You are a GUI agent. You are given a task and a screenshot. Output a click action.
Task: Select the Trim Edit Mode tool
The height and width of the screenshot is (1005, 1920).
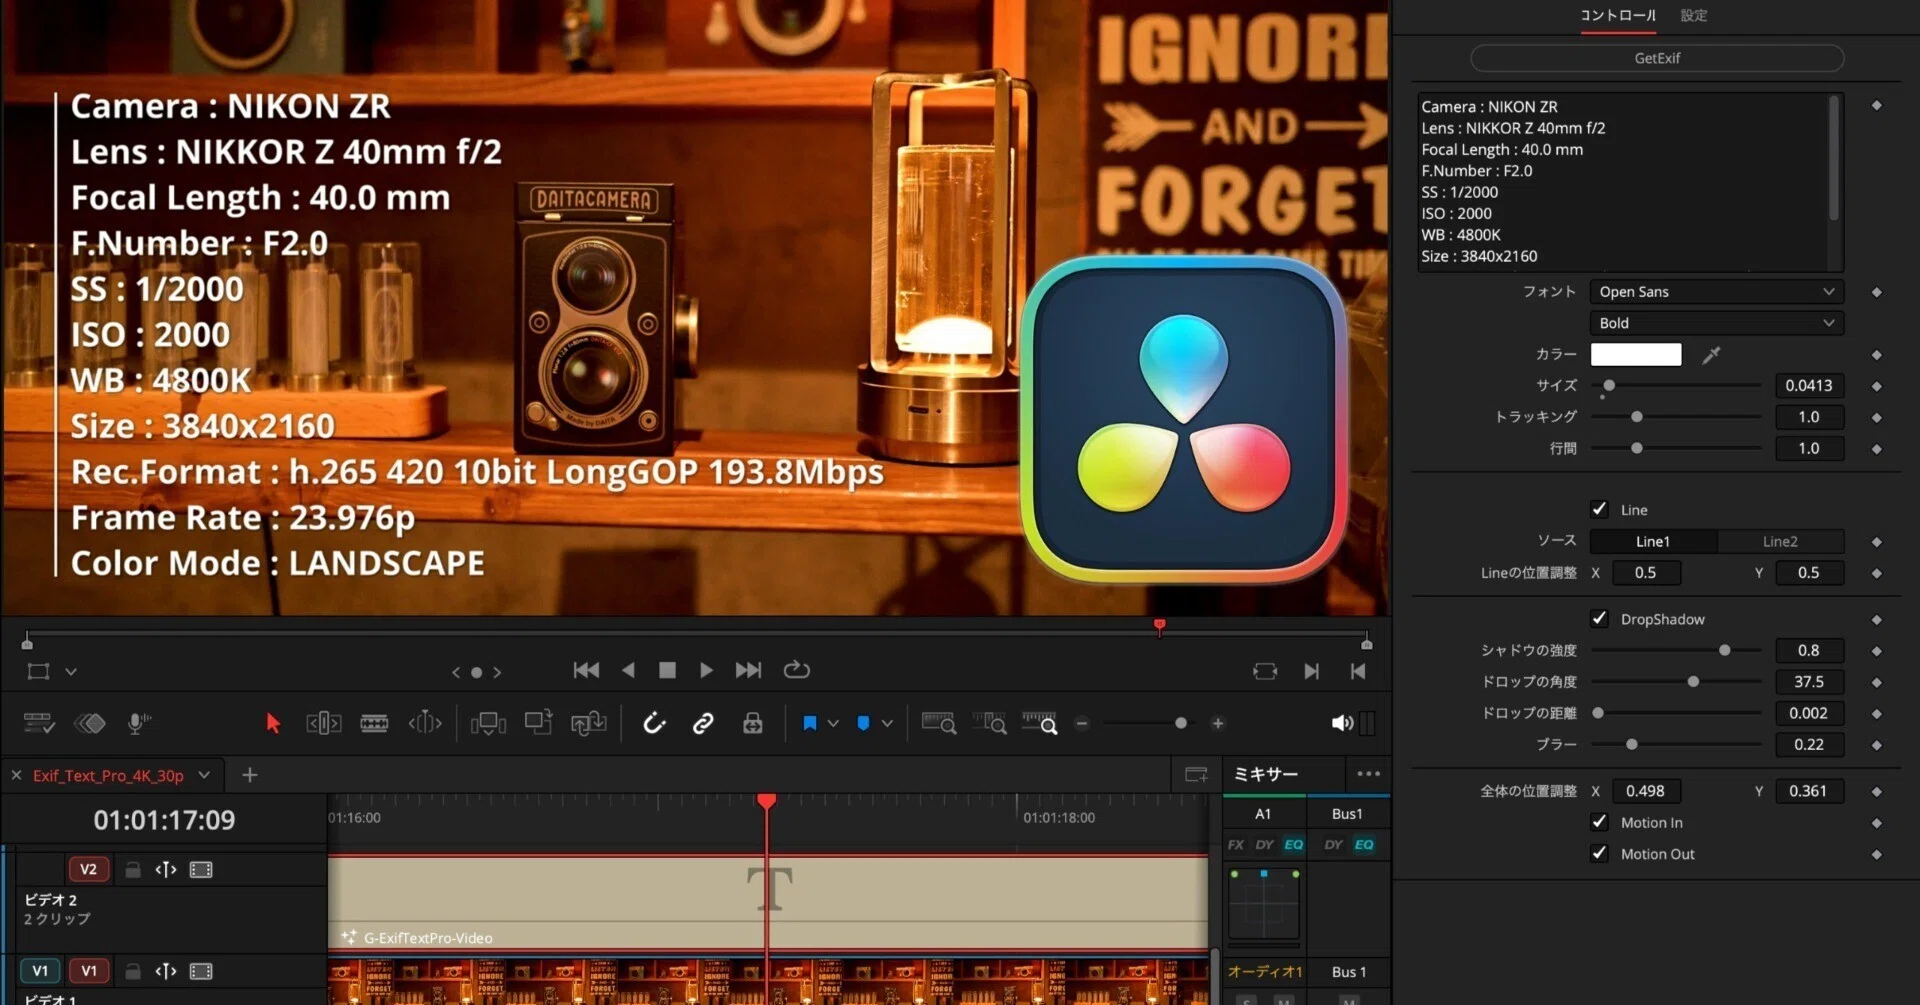[x=324, y=723]
